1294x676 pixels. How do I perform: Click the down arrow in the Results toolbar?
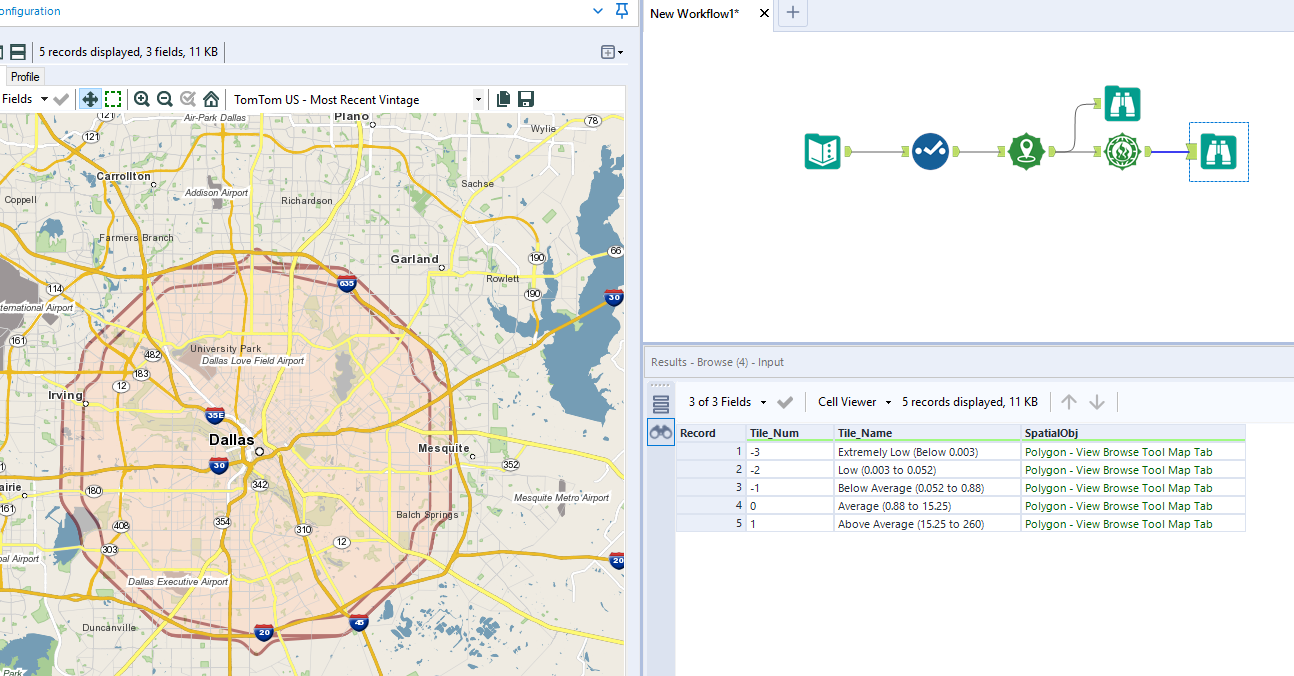[1097, 401]
